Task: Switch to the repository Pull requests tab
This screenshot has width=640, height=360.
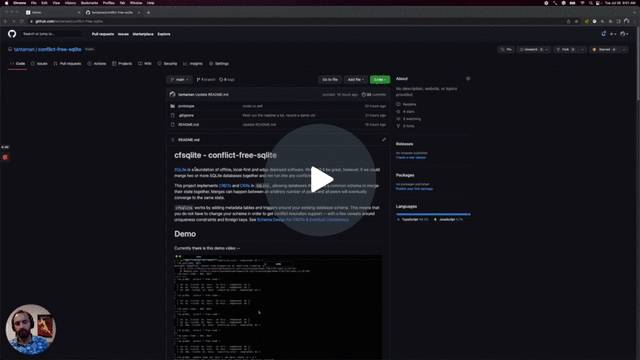Action: click(x=67, y=64)
